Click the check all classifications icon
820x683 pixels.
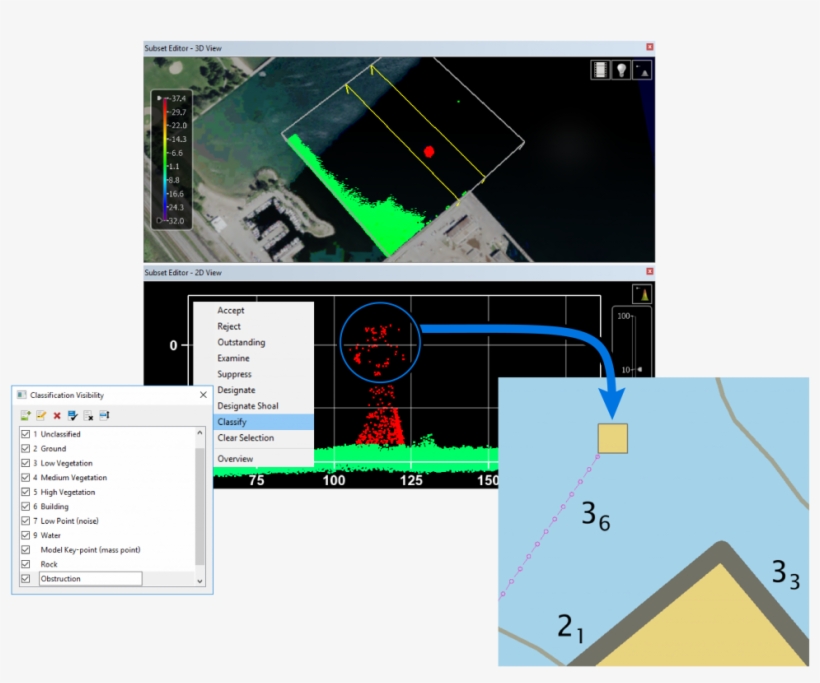[72, 415]
